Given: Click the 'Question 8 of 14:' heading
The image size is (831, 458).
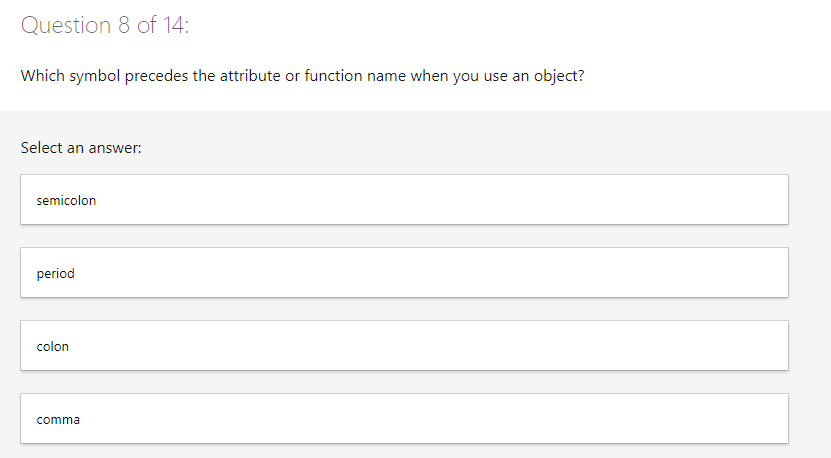Looking at the screenshot, I should 105,26.
